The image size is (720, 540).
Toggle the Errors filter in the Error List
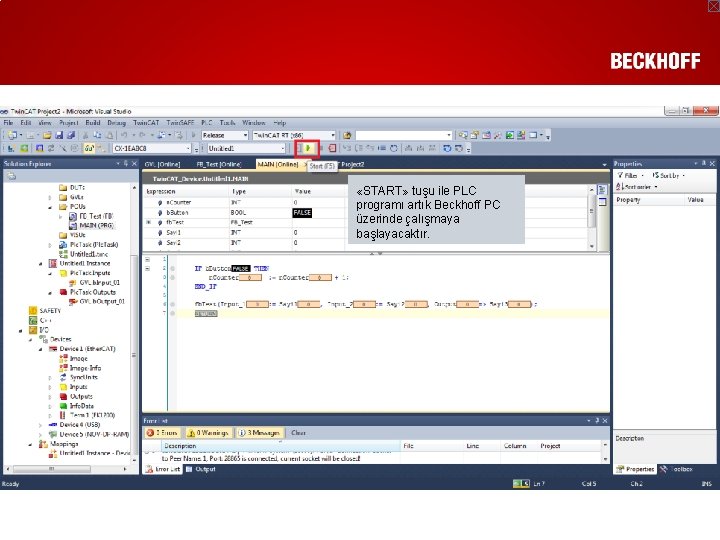(x=163, y=433)
